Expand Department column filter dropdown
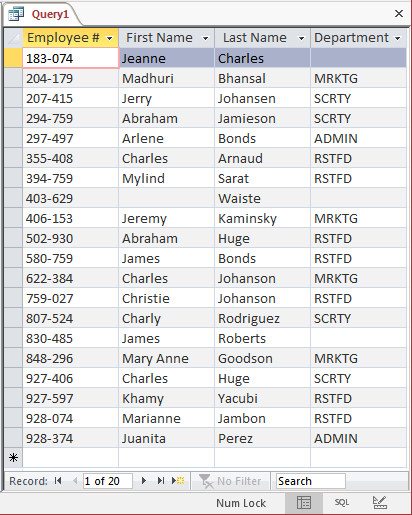The height and width of the screenshot is (515, 412). 398,39
